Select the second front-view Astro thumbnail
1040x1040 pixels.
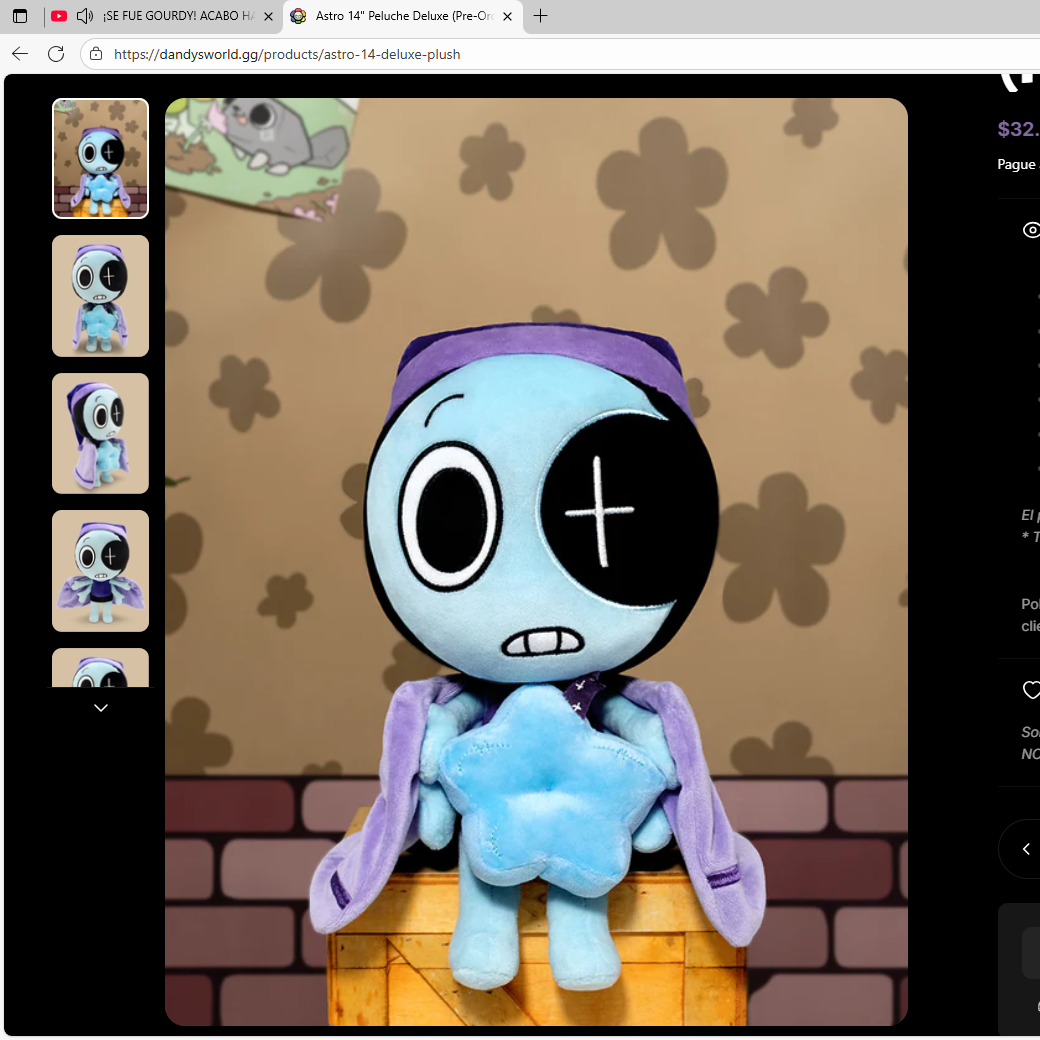[100, 296]
